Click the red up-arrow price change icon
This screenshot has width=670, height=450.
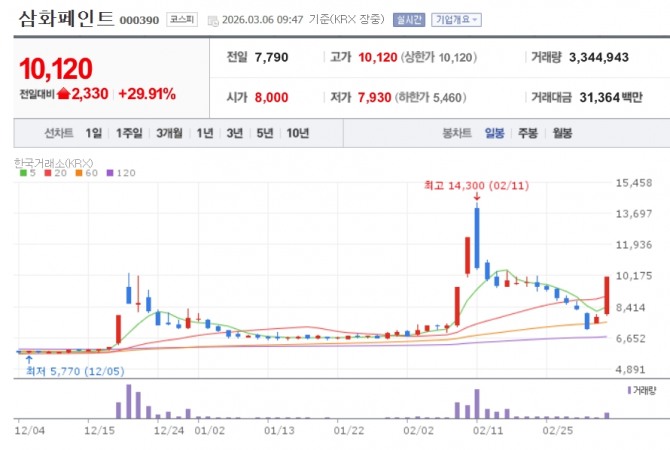pos(63,93)
